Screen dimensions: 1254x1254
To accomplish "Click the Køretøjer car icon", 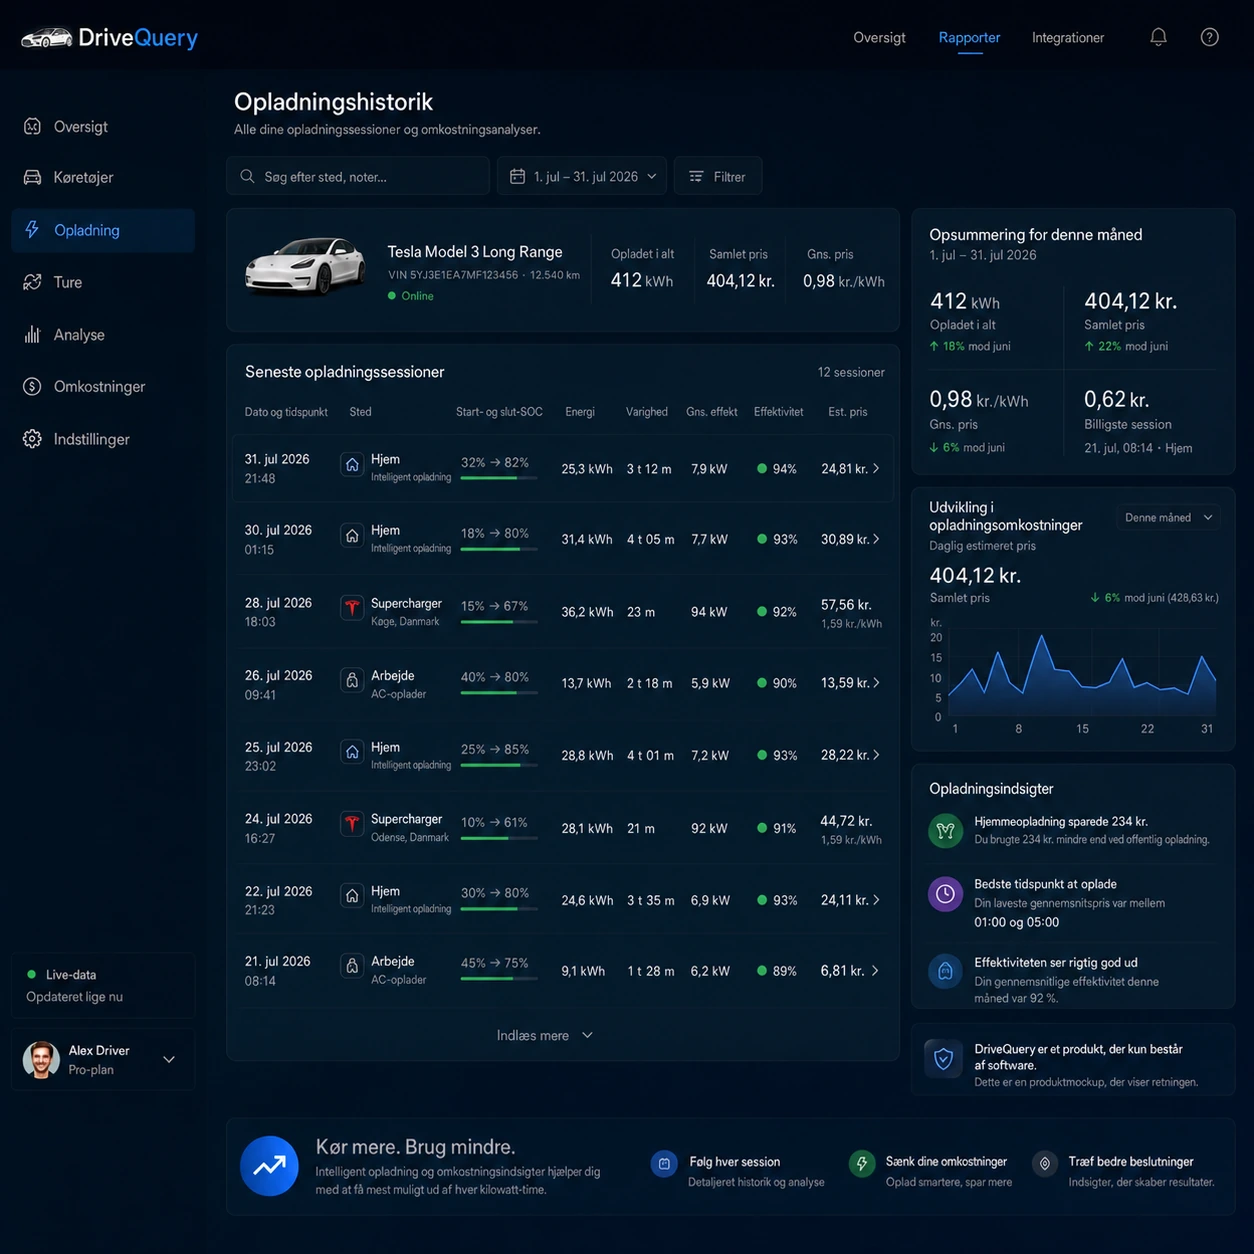I will click(33, 177).
